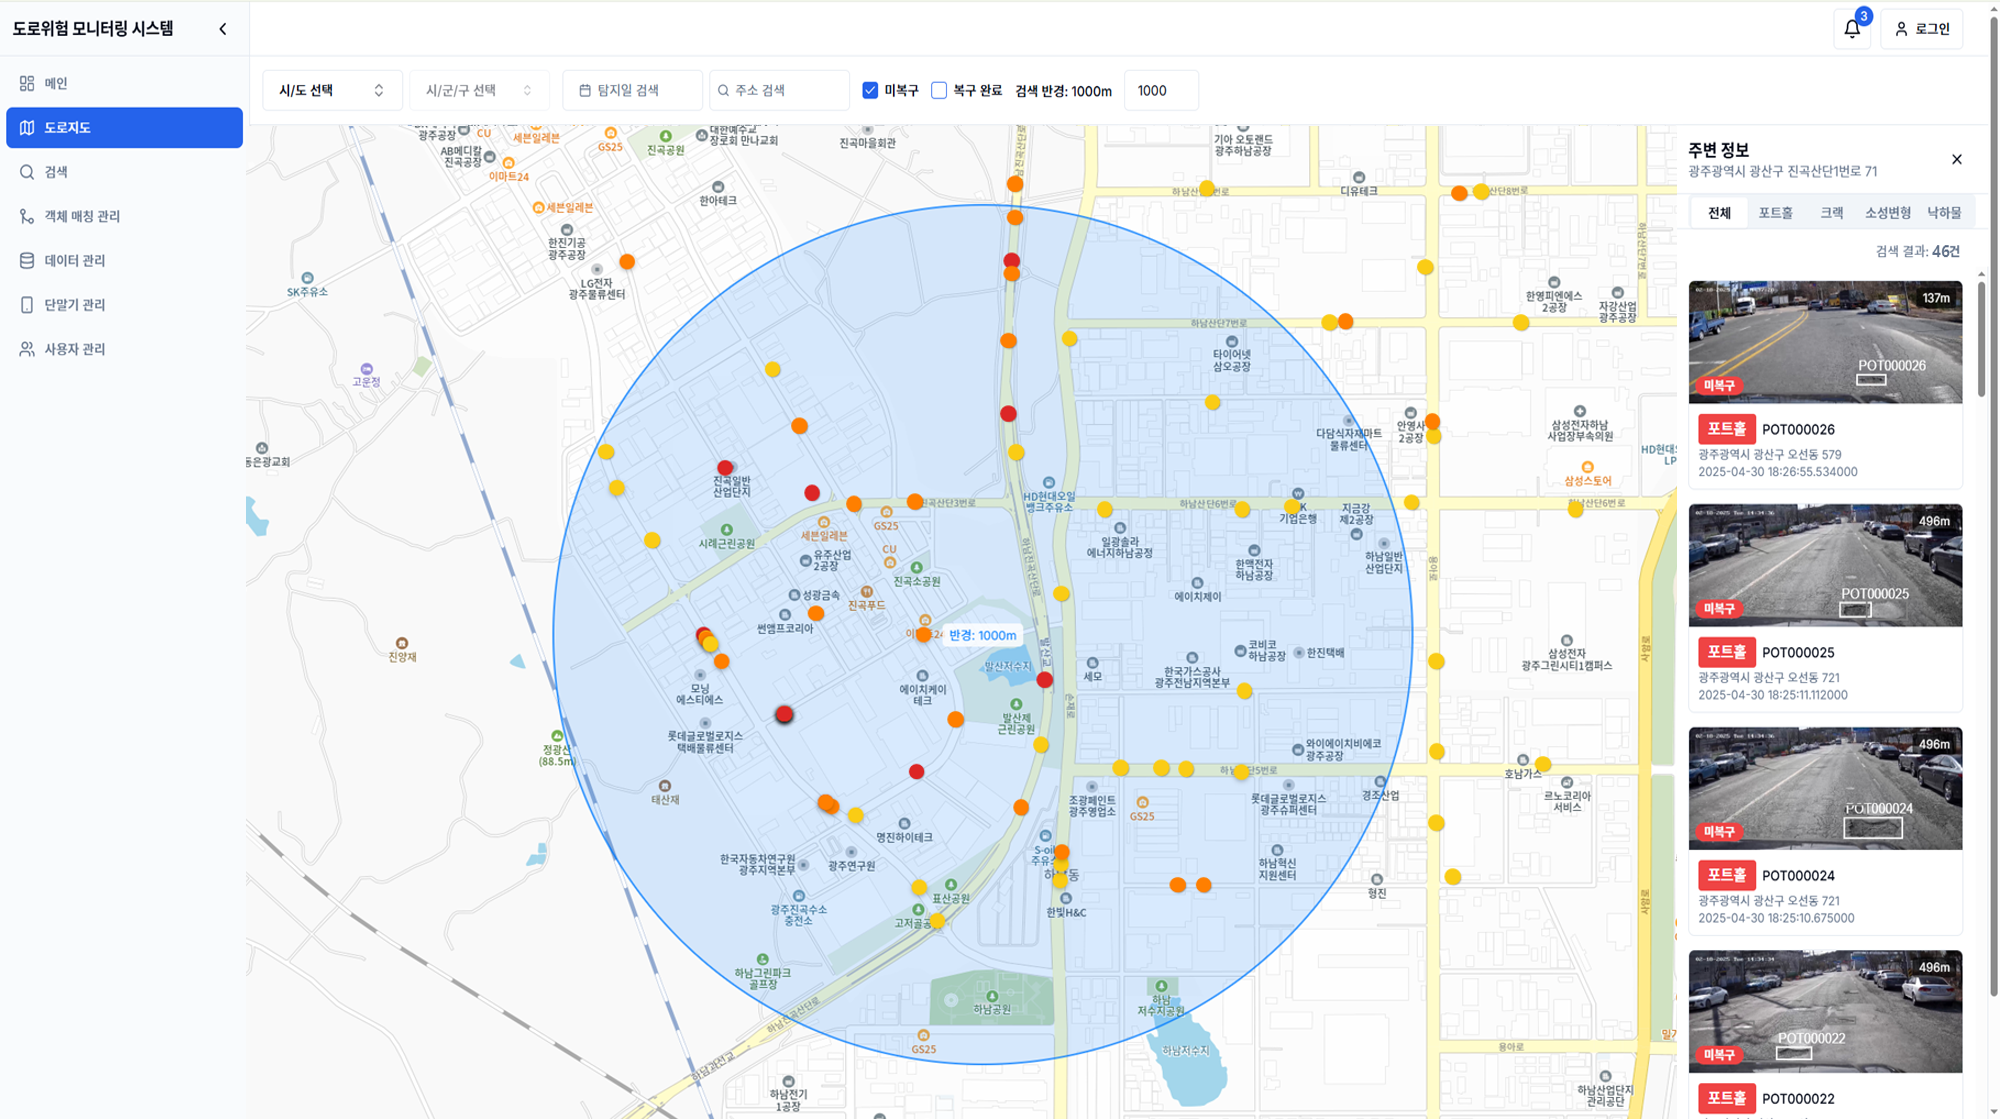This screenshot has height=1119, width=2000.
Task: Open the 시/도 선택 dropdown
Action: [x=332, y=90]
